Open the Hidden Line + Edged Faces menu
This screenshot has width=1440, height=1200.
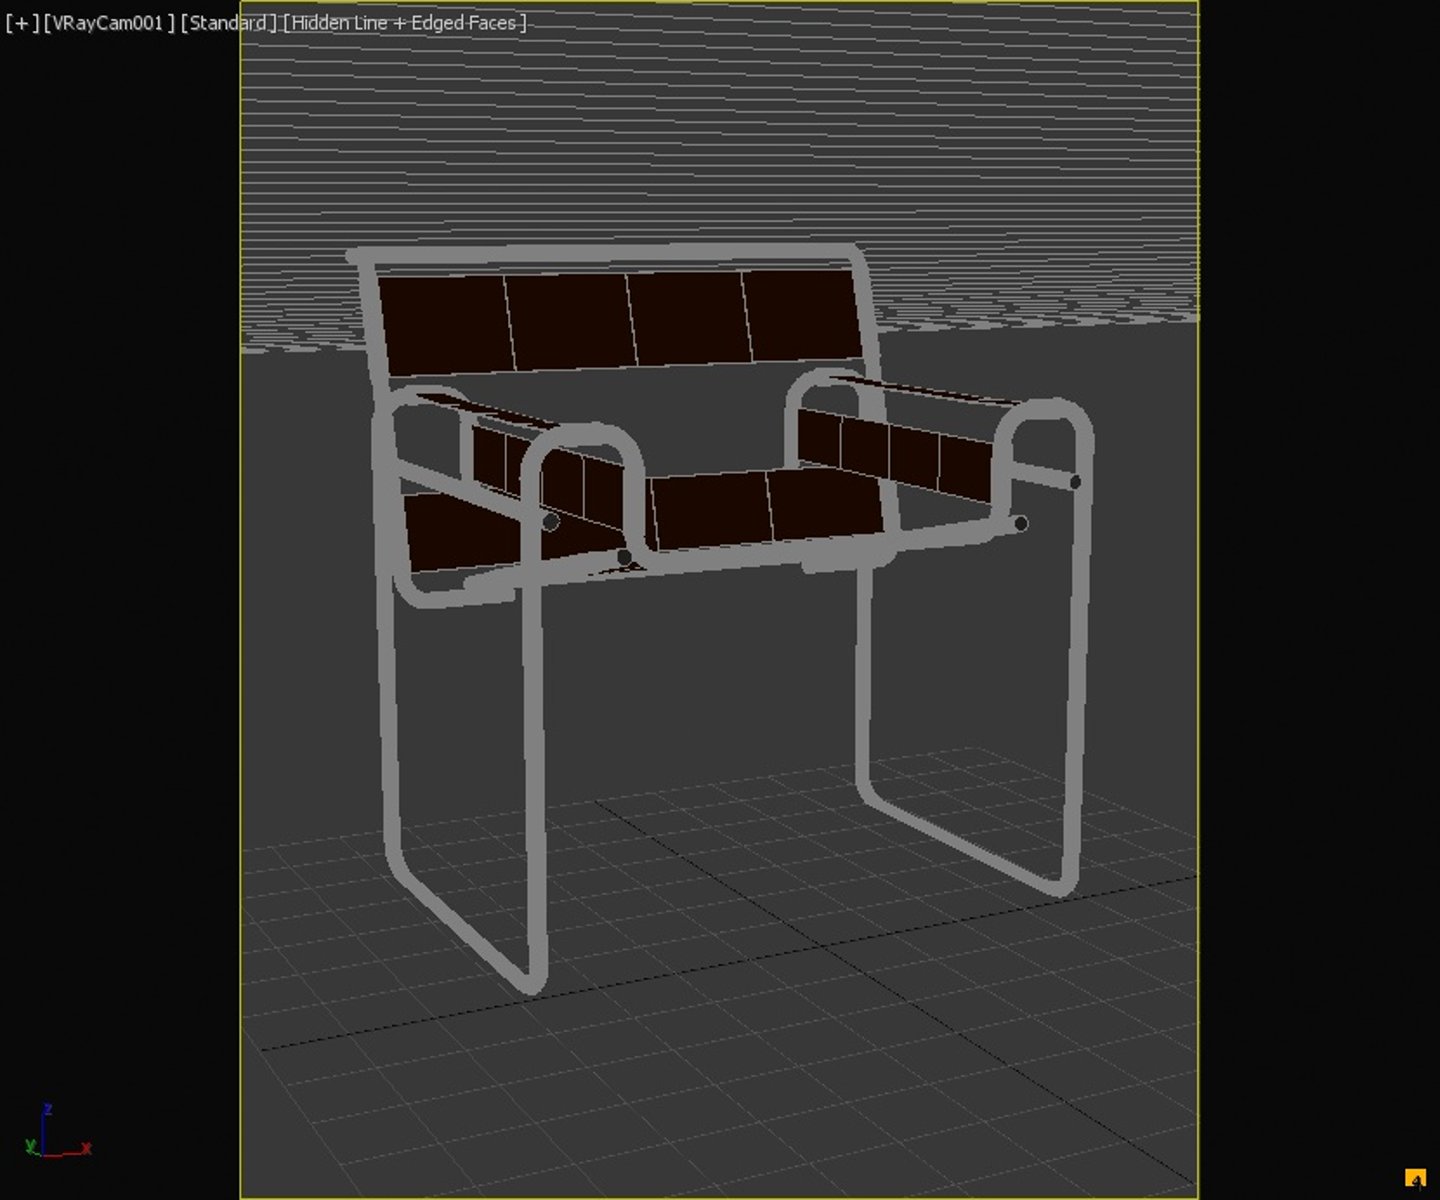click(404, 23)
